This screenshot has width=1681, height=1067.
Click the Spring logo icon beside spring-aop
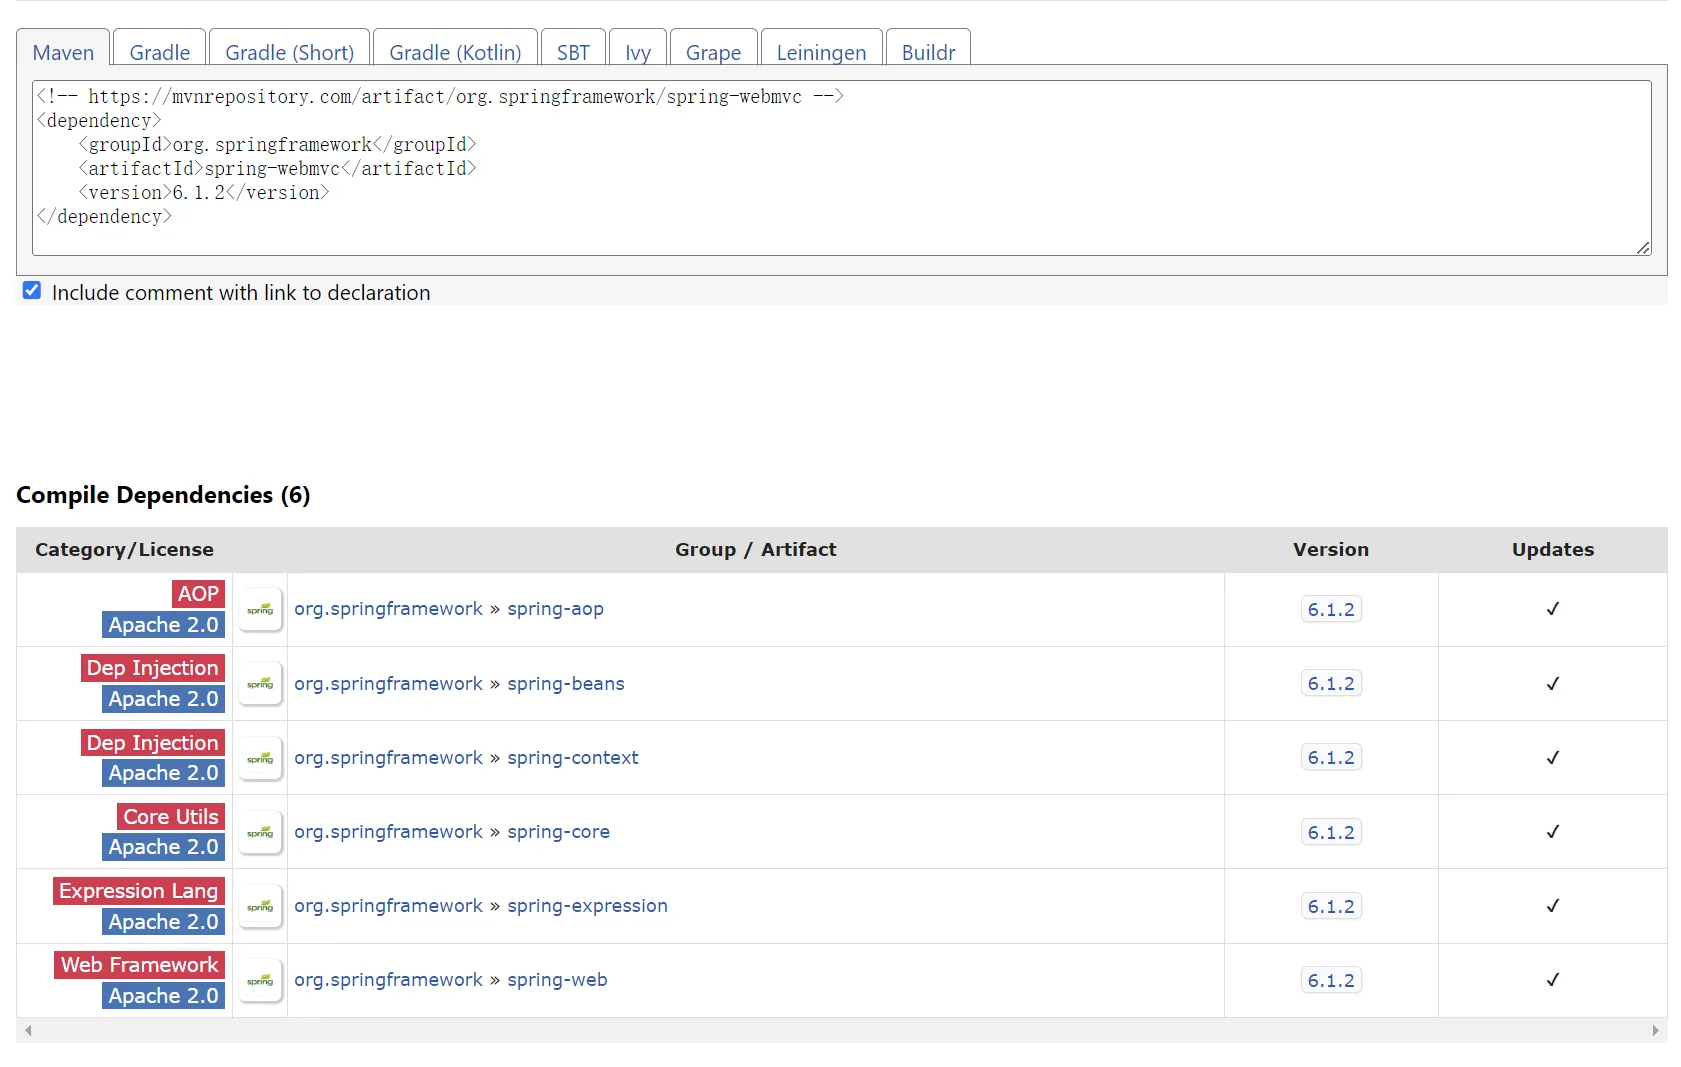260,609
